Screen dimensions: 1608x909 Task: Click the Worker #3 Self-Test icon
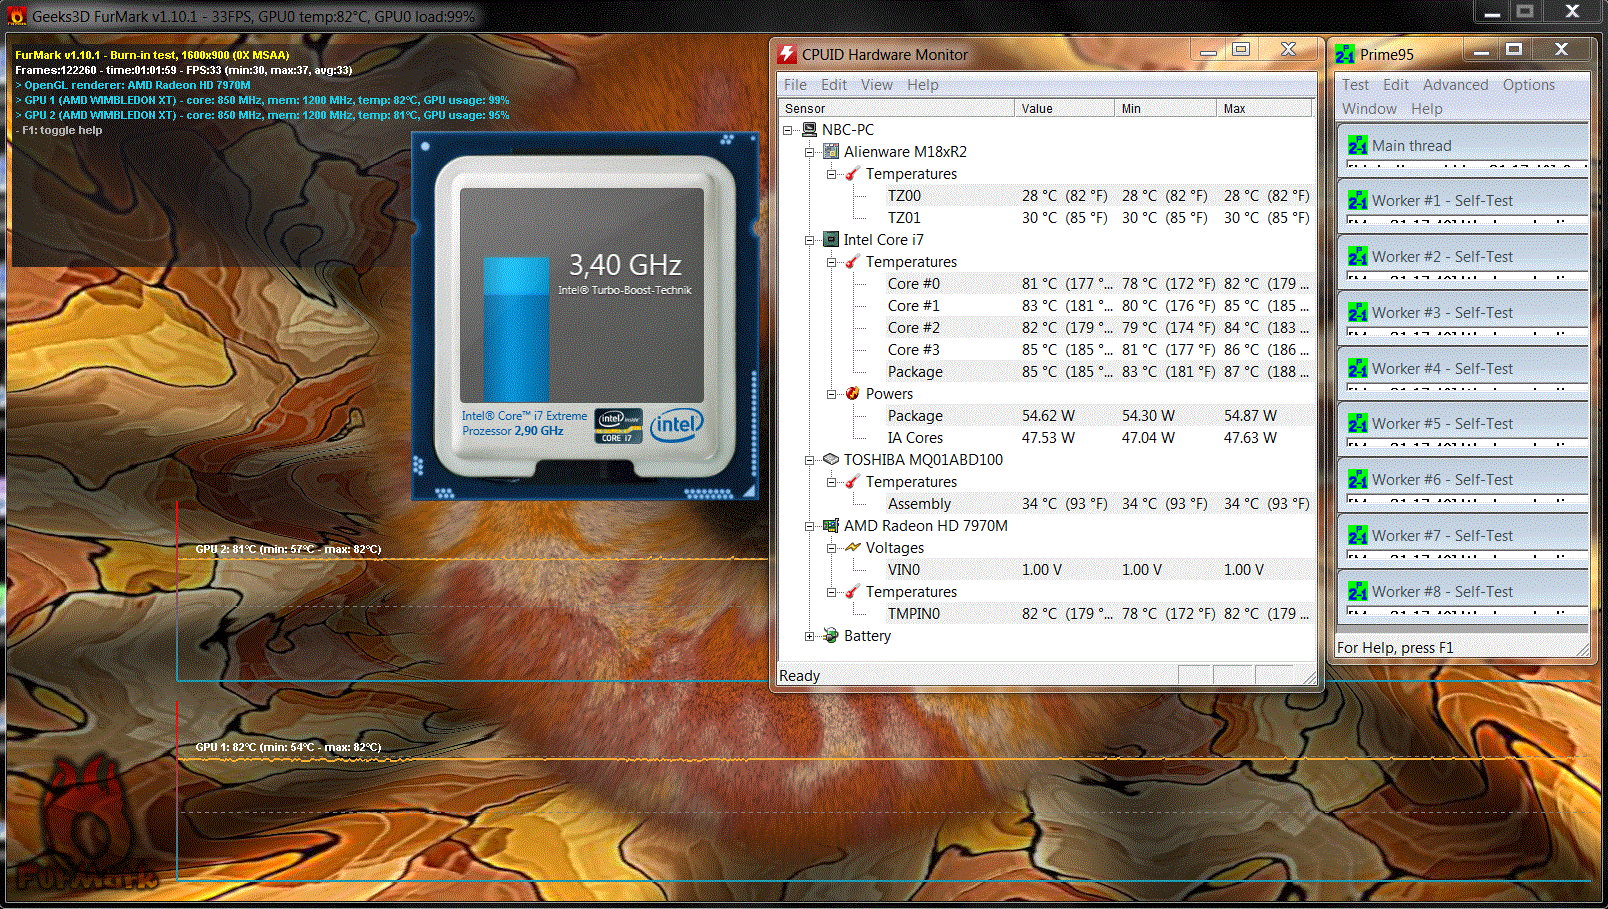coord(1357,313)
